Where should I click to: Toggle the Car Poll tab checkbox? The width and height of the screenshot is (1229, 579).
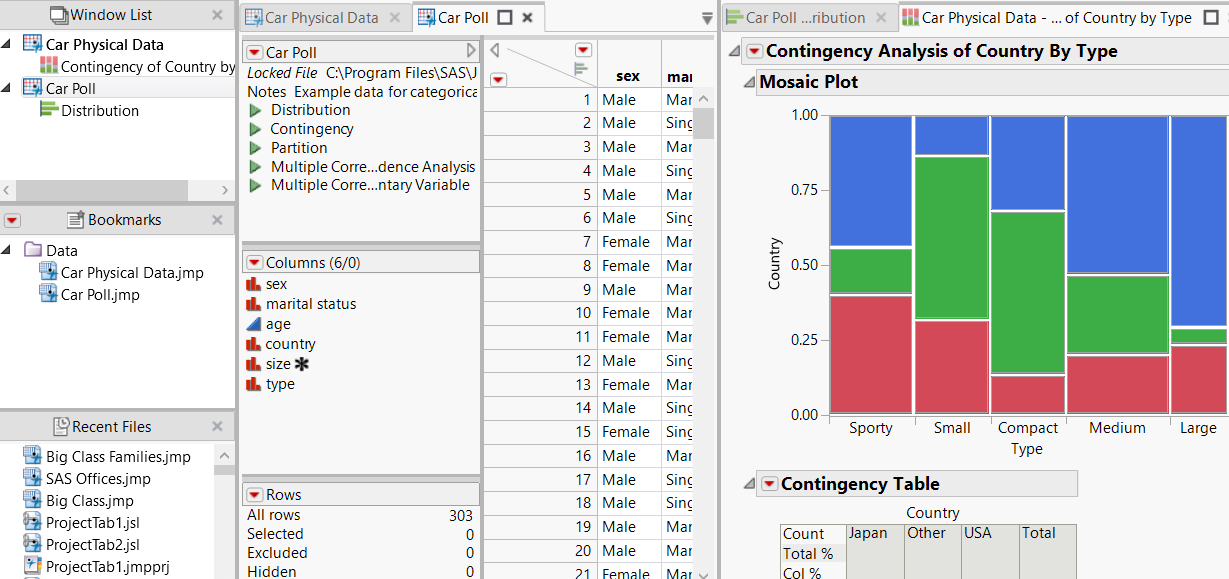(x=505, y=17)
